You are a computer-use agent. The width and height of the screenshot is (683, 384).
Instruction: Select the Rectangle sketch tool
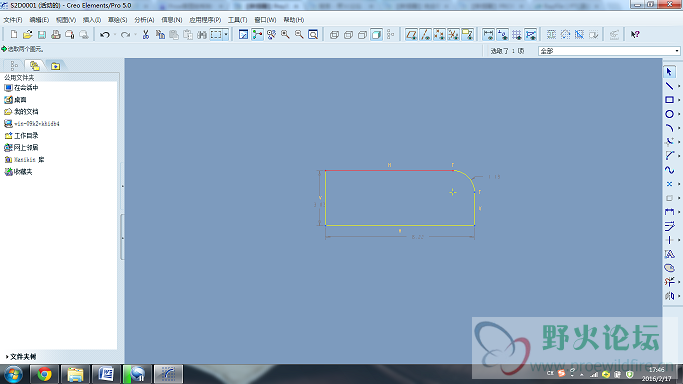pyautogui.click(x=669, y=100)
